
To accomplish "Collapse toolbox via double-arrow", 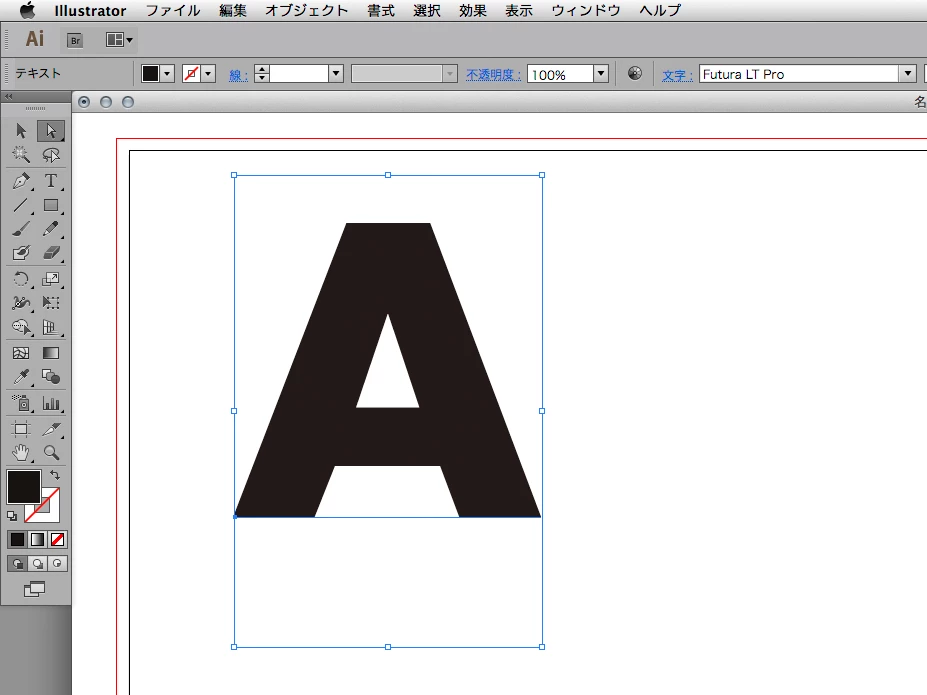I will pos(8,96).
